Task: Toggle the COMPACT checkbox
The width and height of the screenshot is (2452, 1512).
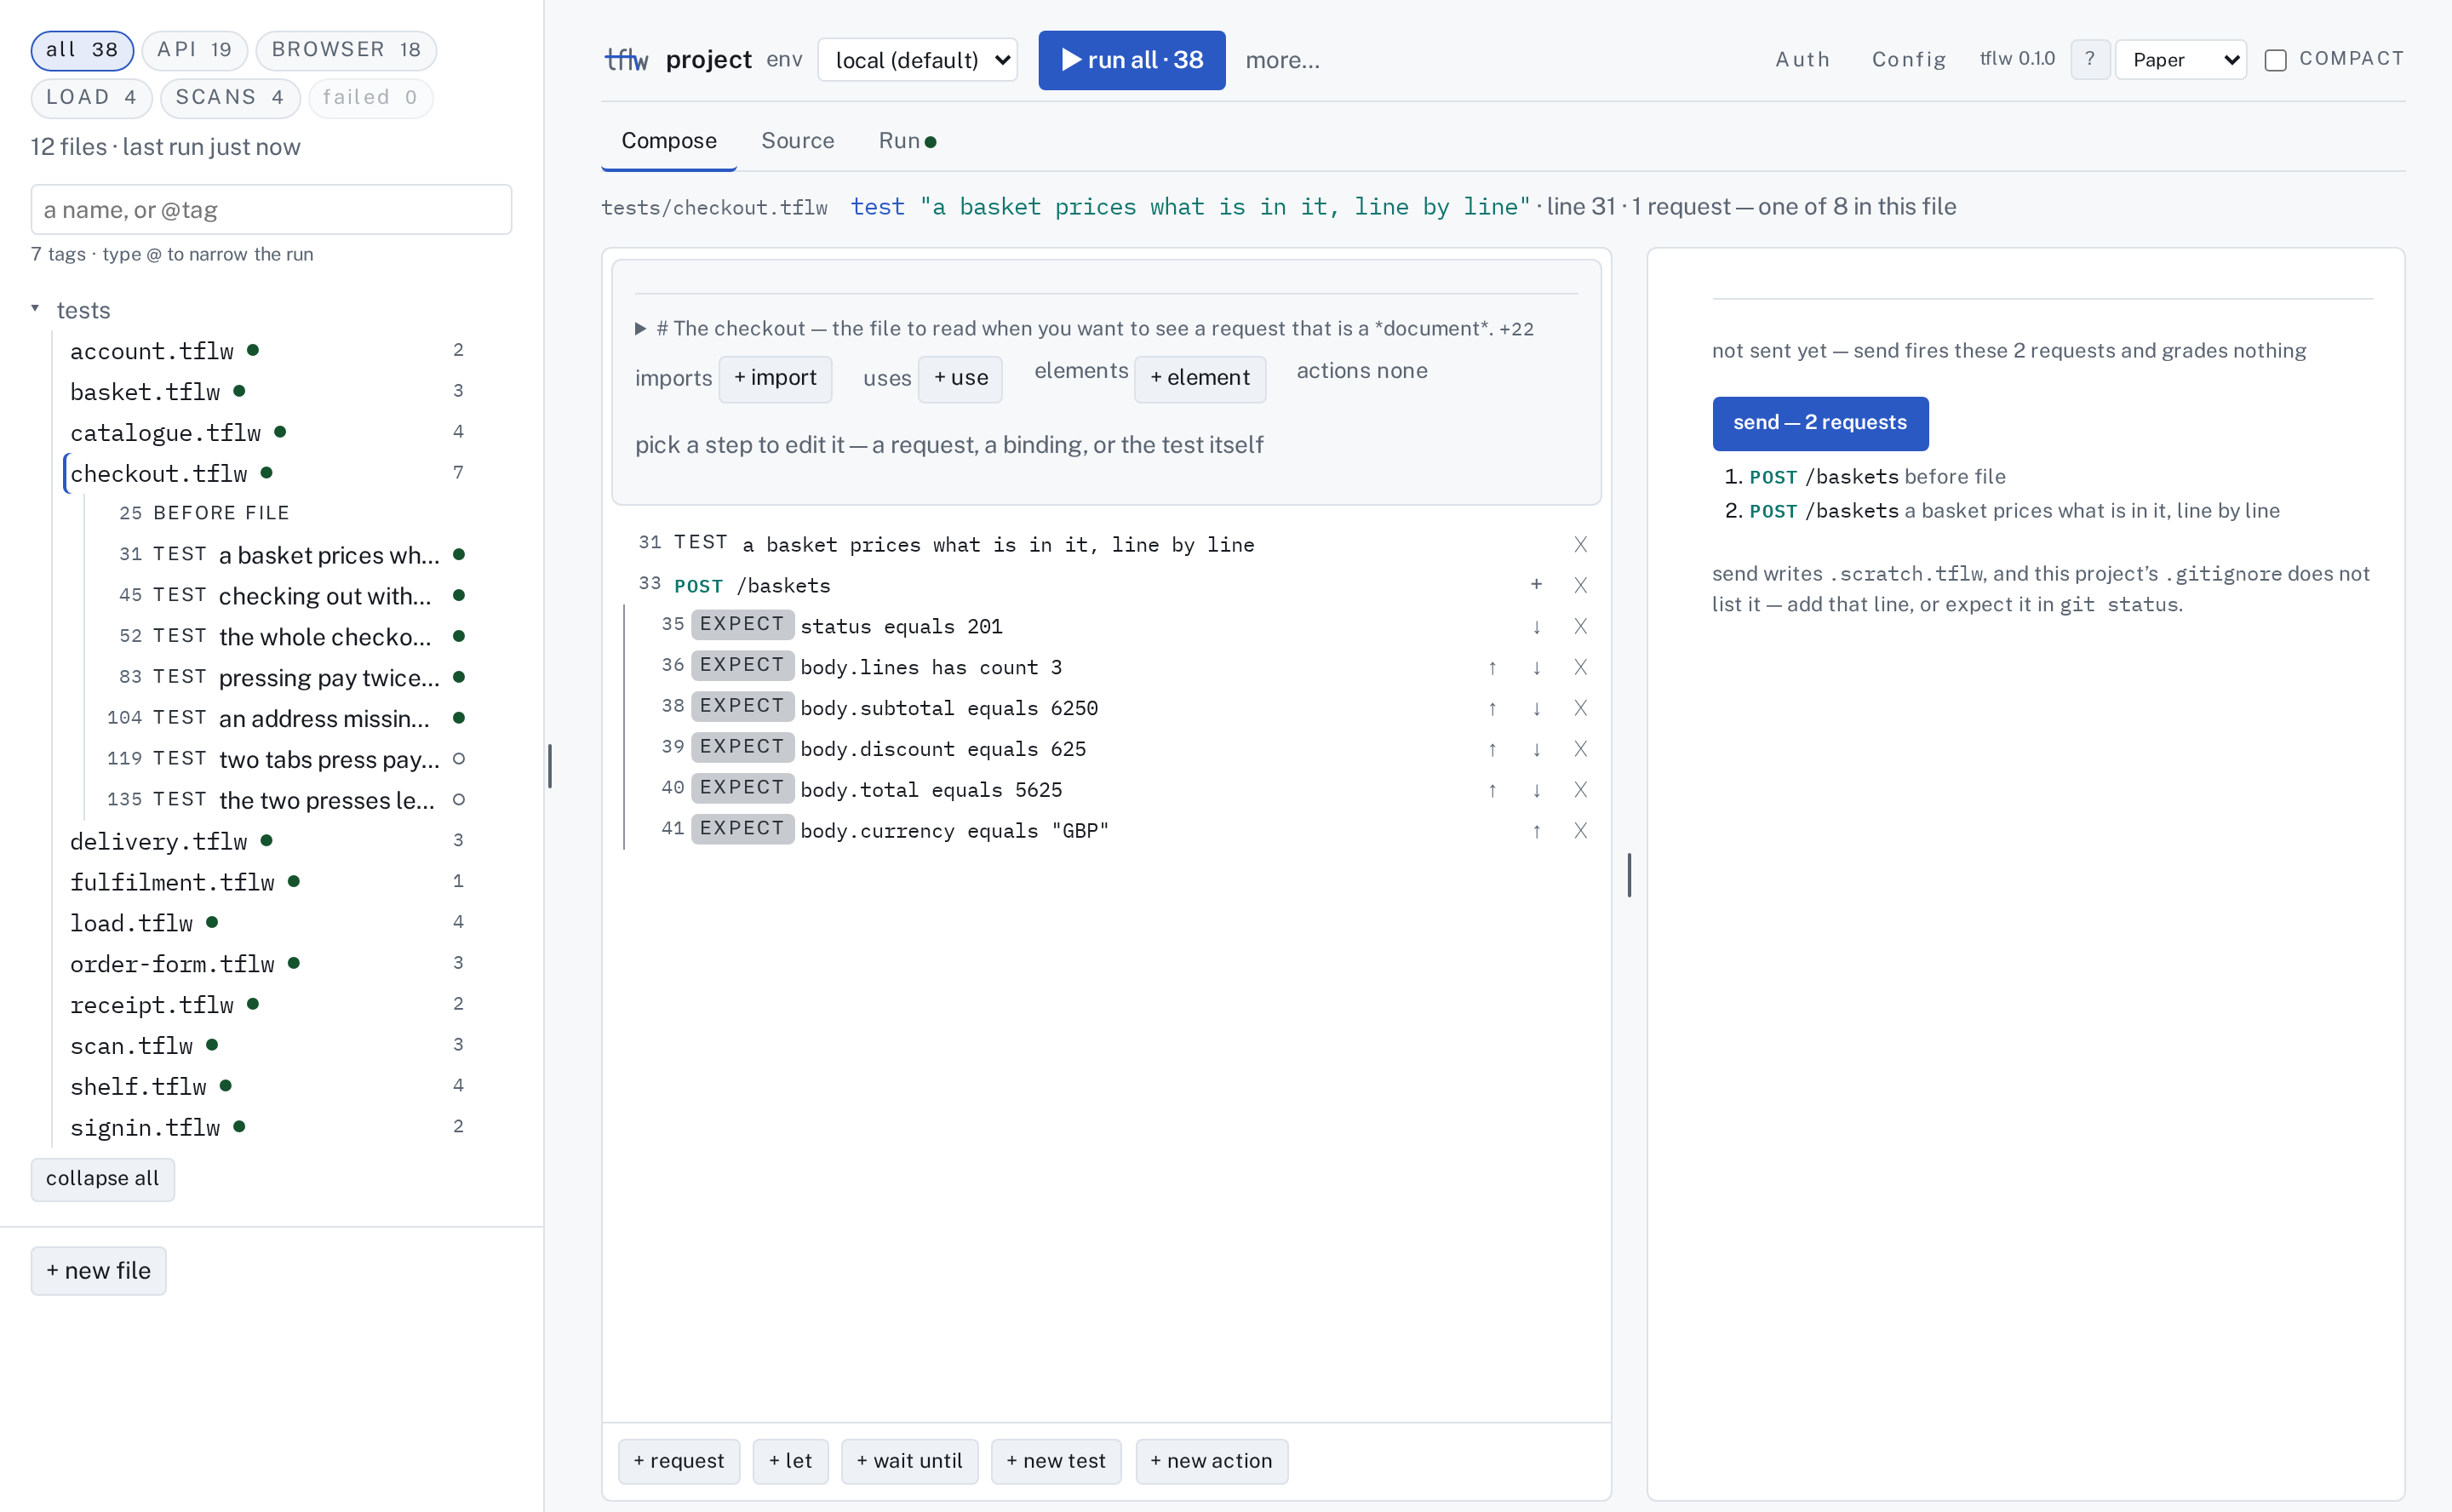Action: (2275, 60)
